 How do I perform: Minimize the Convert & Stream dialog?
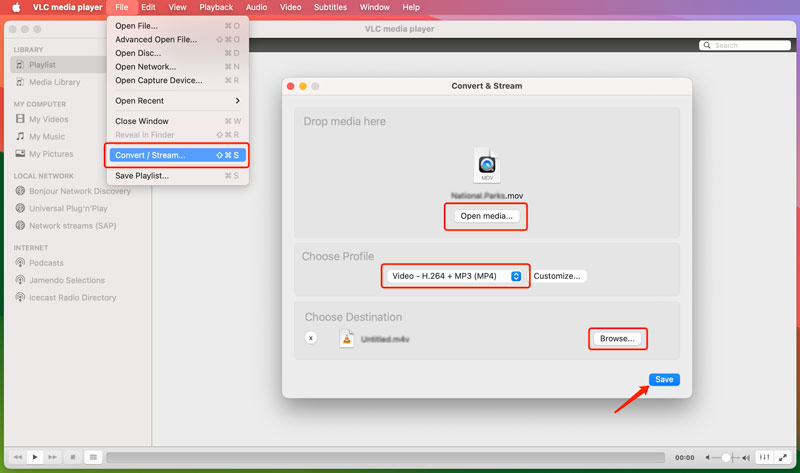tap(303, 86)
